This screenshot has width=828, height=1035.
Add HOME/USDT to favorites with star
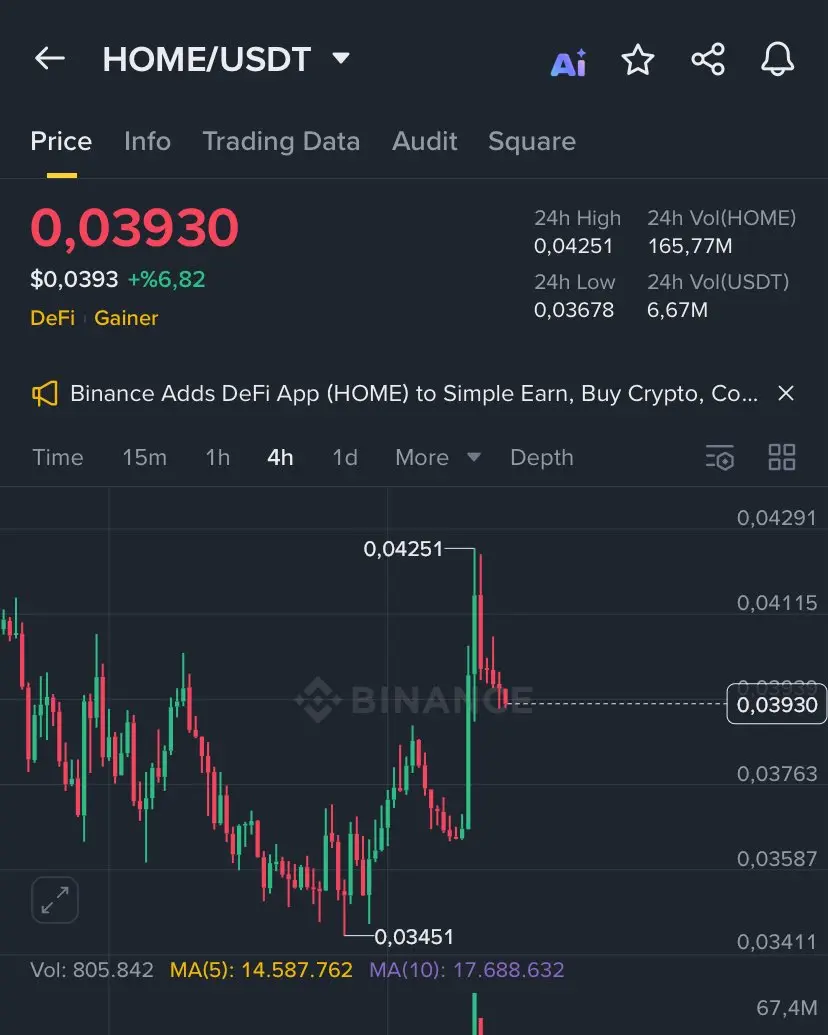pyautogui.click(x=638, y=60)
